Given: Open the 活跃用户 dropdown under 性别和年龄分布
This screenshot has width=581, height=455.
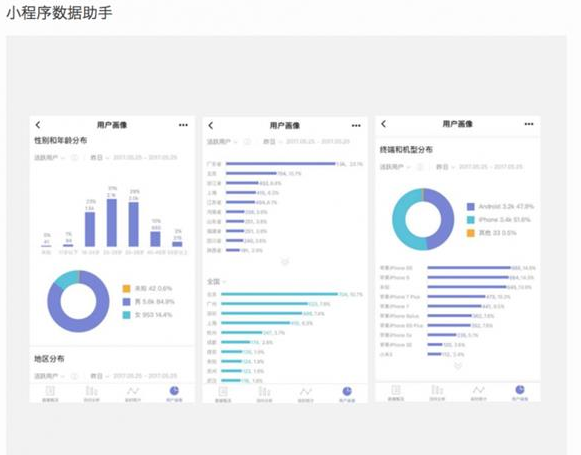Looking at the screenshot, I should (x=49, y=157).
